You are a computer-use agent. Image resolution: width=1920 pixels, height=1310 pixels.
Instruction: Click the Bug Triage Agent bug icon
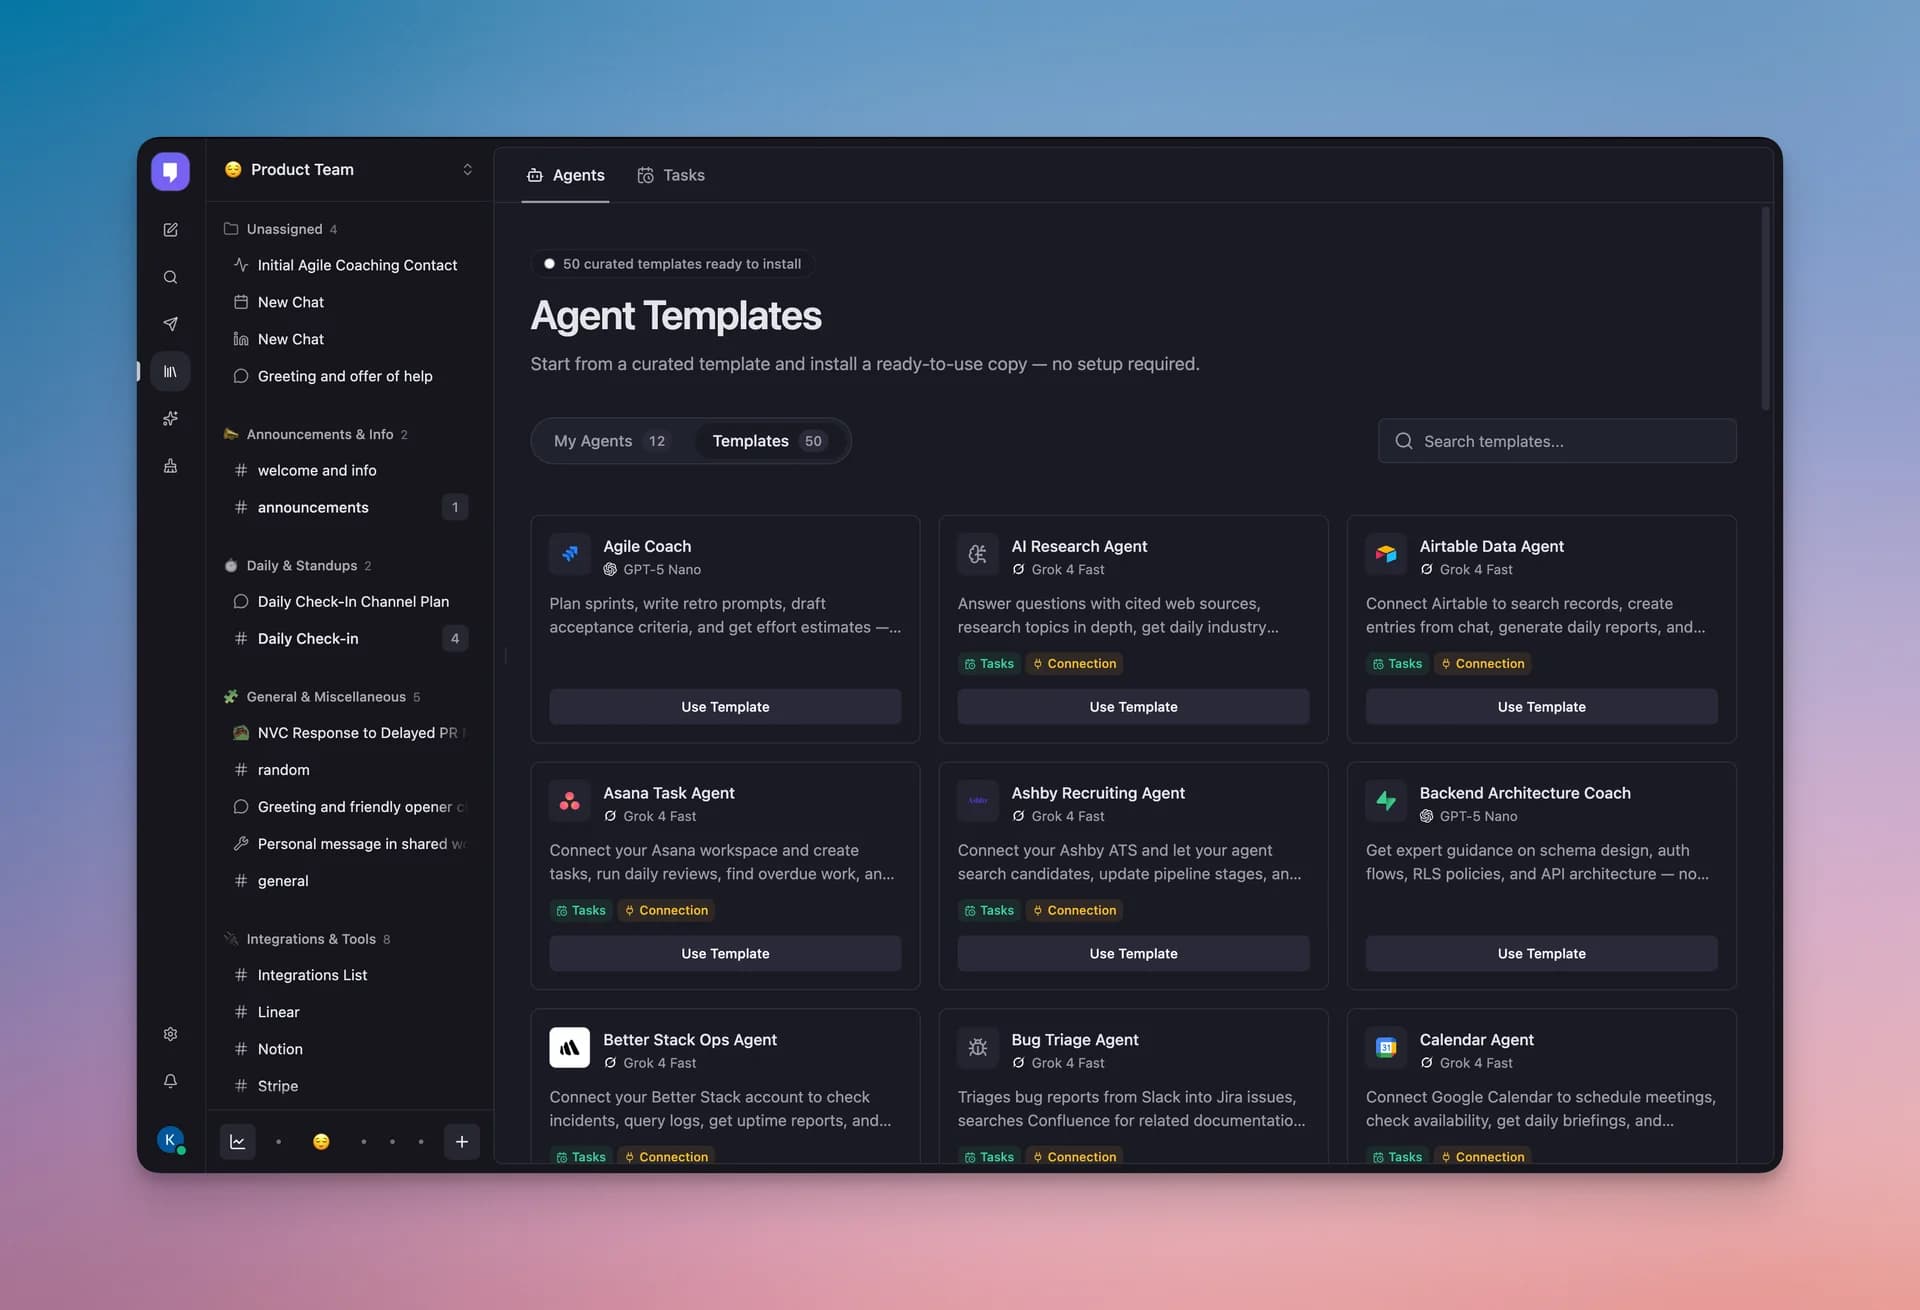pyautogui.click(x=978, y=1048)
